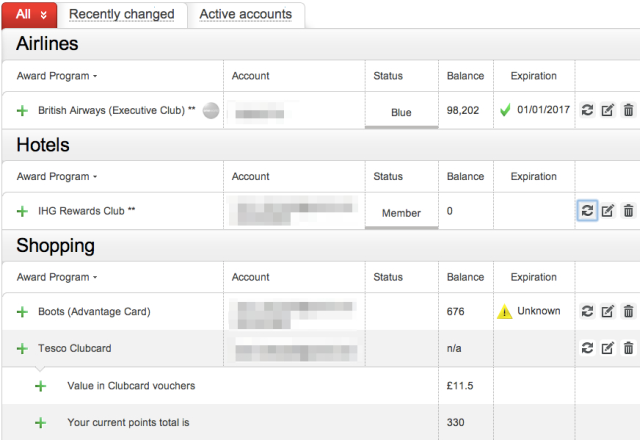The width and height of the screenshot is (640, 440).
Task: Edit the IHG Rewards Club account
Action: point(608,211)
